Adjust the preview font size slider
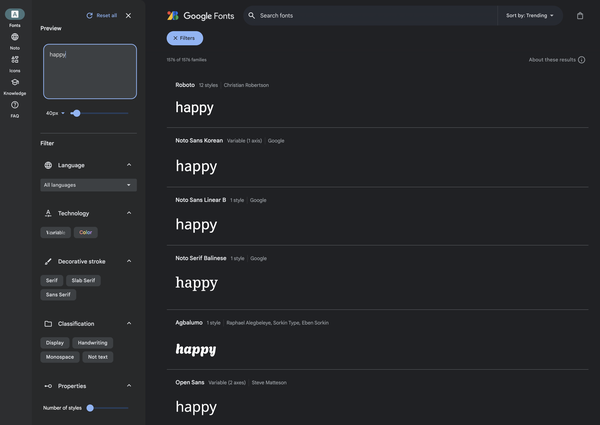The width and height of the screenshot is (600, 425). (77, 113)
